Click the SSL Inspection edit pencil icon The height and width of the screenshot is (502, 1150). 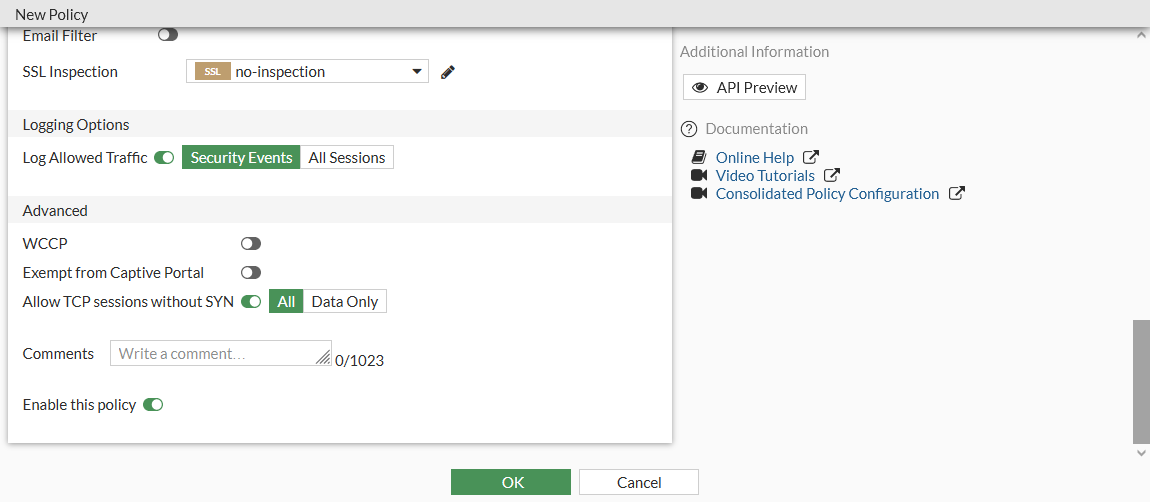coord(448,72)
